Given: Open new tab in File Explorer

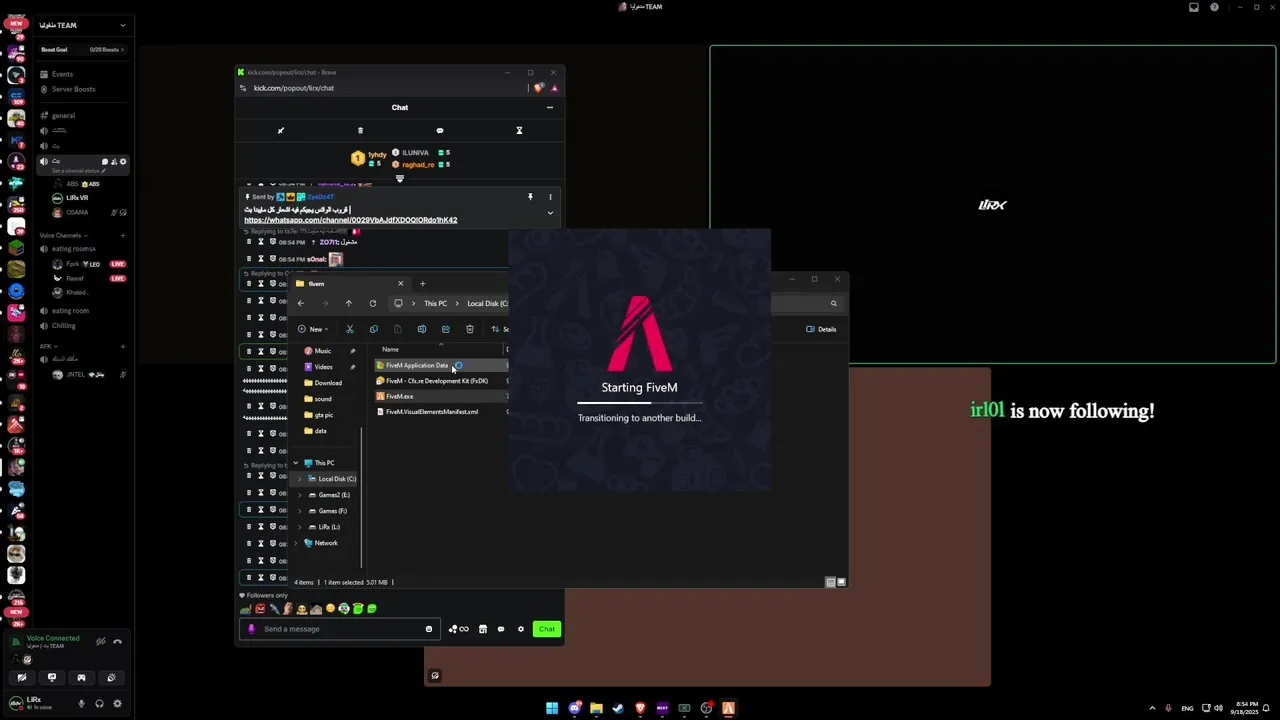Looking at the screenshot, I should pos(422,284).
